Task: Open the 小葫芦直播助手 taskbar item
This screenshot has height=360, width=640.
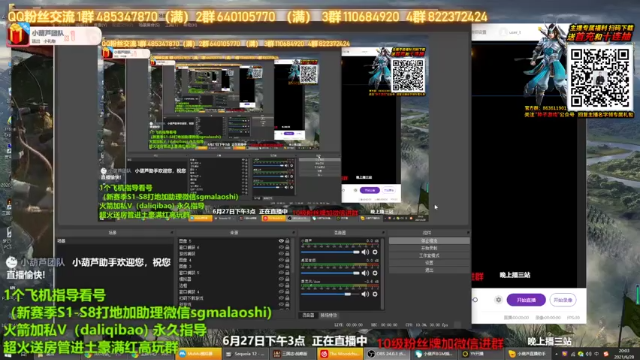Action: (x=528, y=353)
